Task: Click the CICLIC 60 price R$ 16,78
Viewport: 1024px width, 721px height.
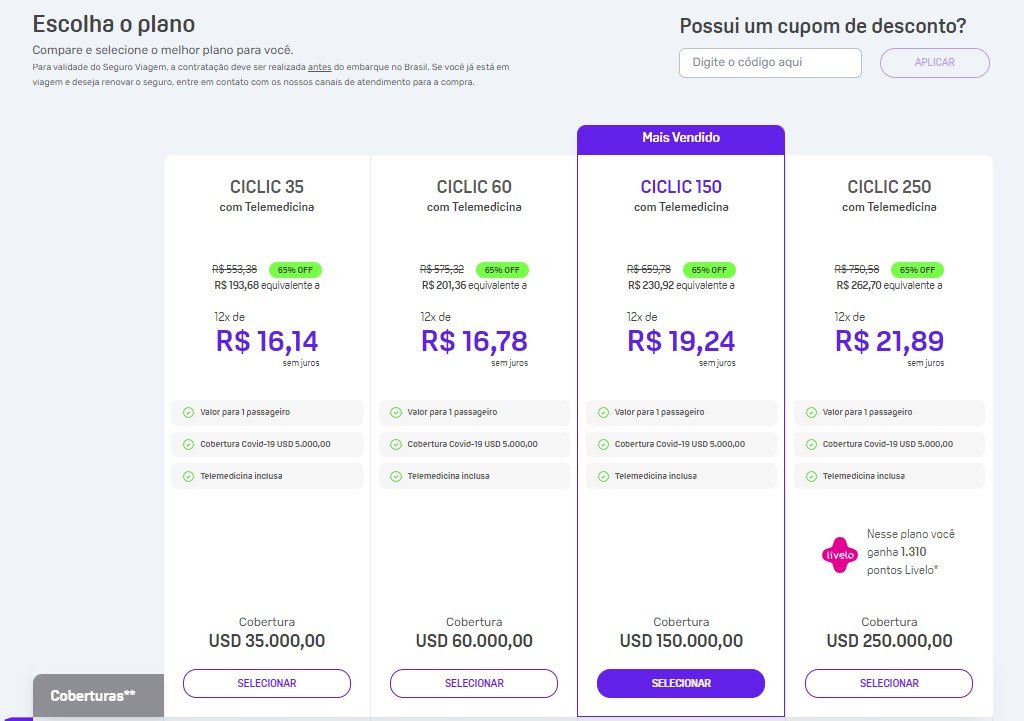Action: (474, 341)
